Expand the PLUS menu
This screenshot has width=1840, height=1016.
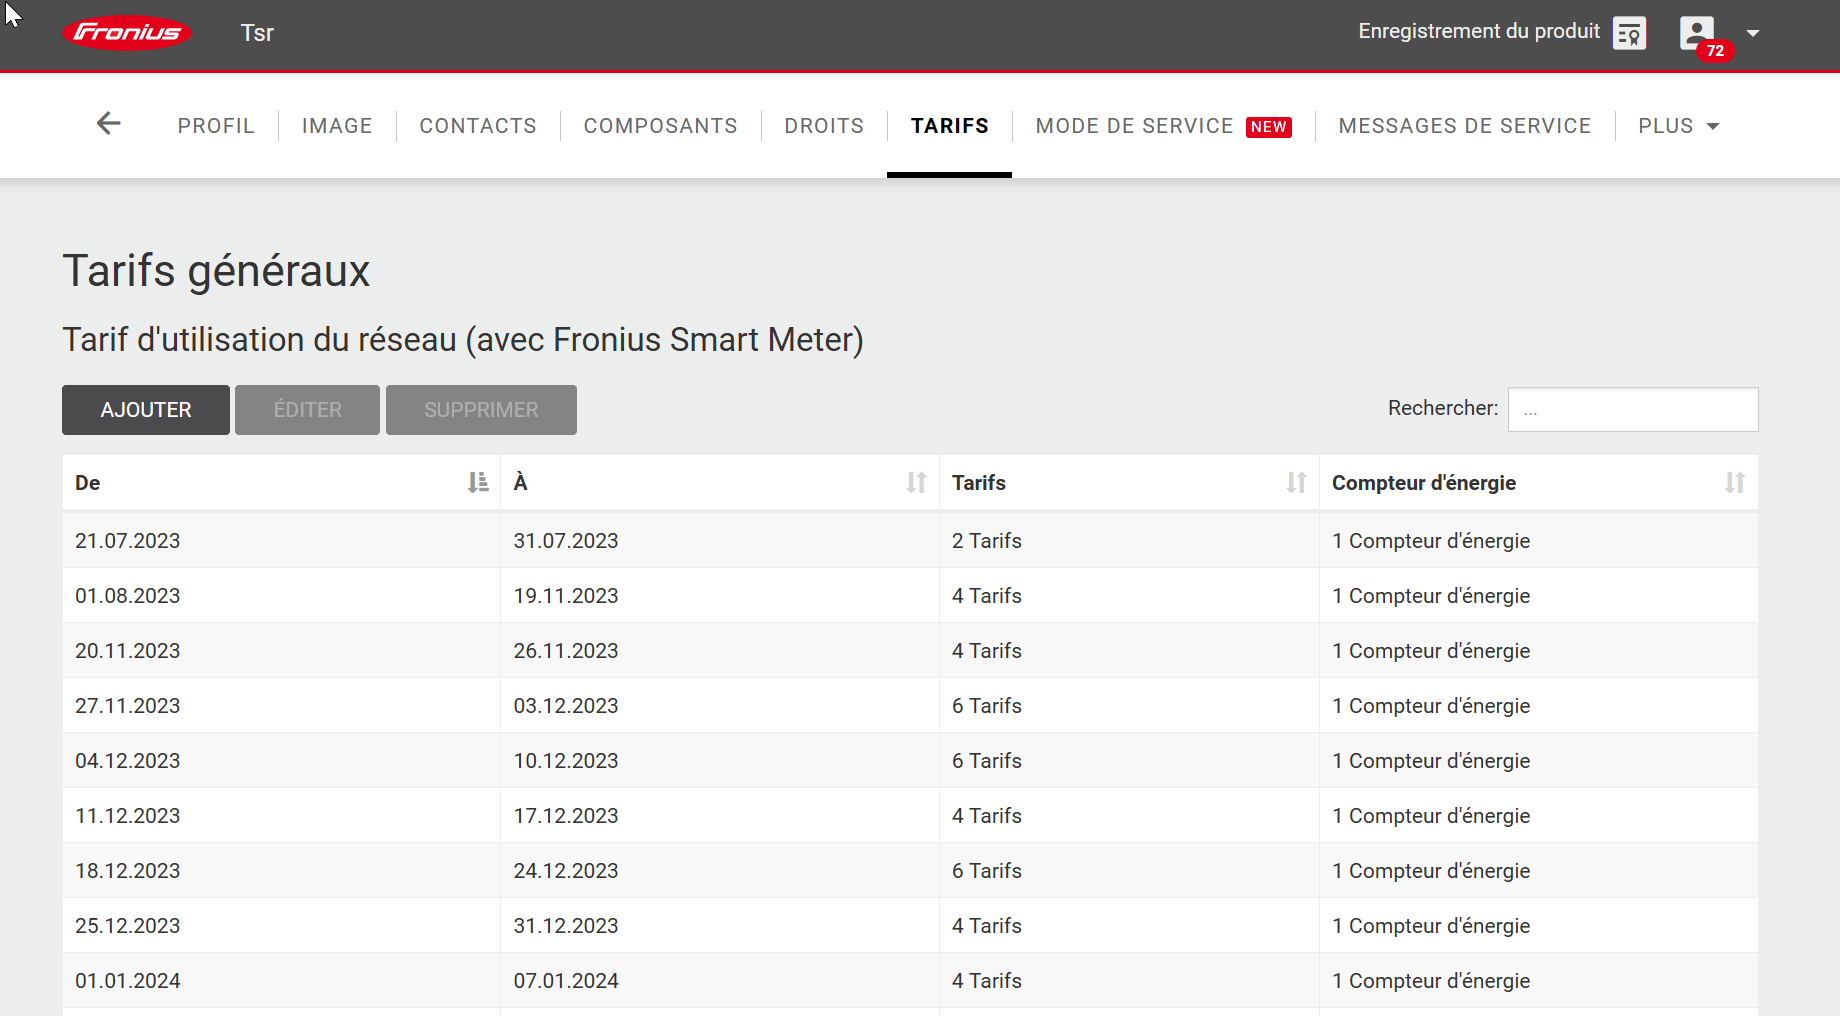tap(1678, 126)
